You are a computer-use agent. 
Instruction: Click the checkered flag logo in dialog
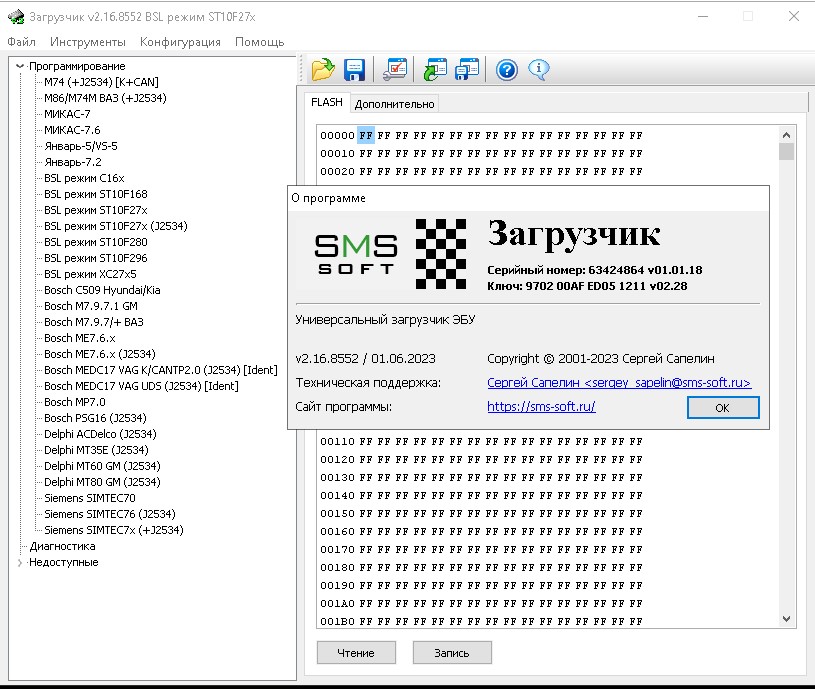coord(441,253)
